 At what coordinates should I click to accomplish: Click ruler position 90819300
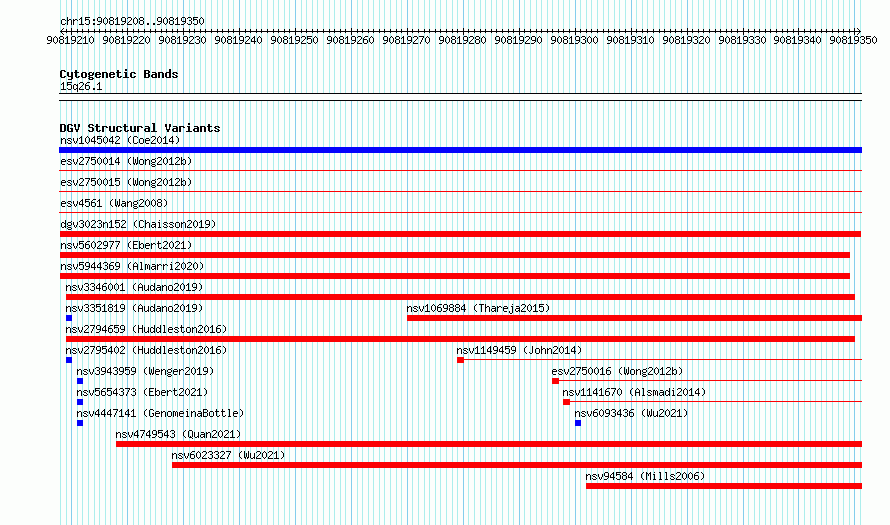point(574,40)
